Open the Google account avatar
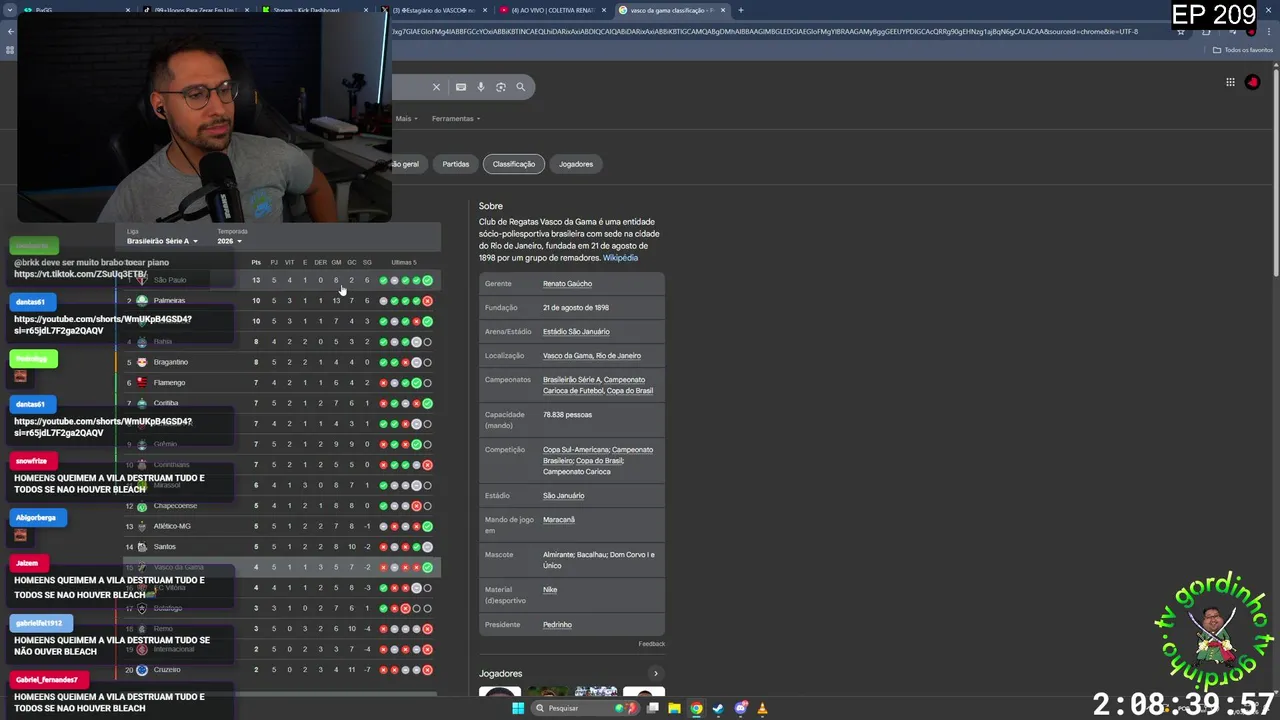Viewport: 1280px width, 720px height. point(1253,82)
